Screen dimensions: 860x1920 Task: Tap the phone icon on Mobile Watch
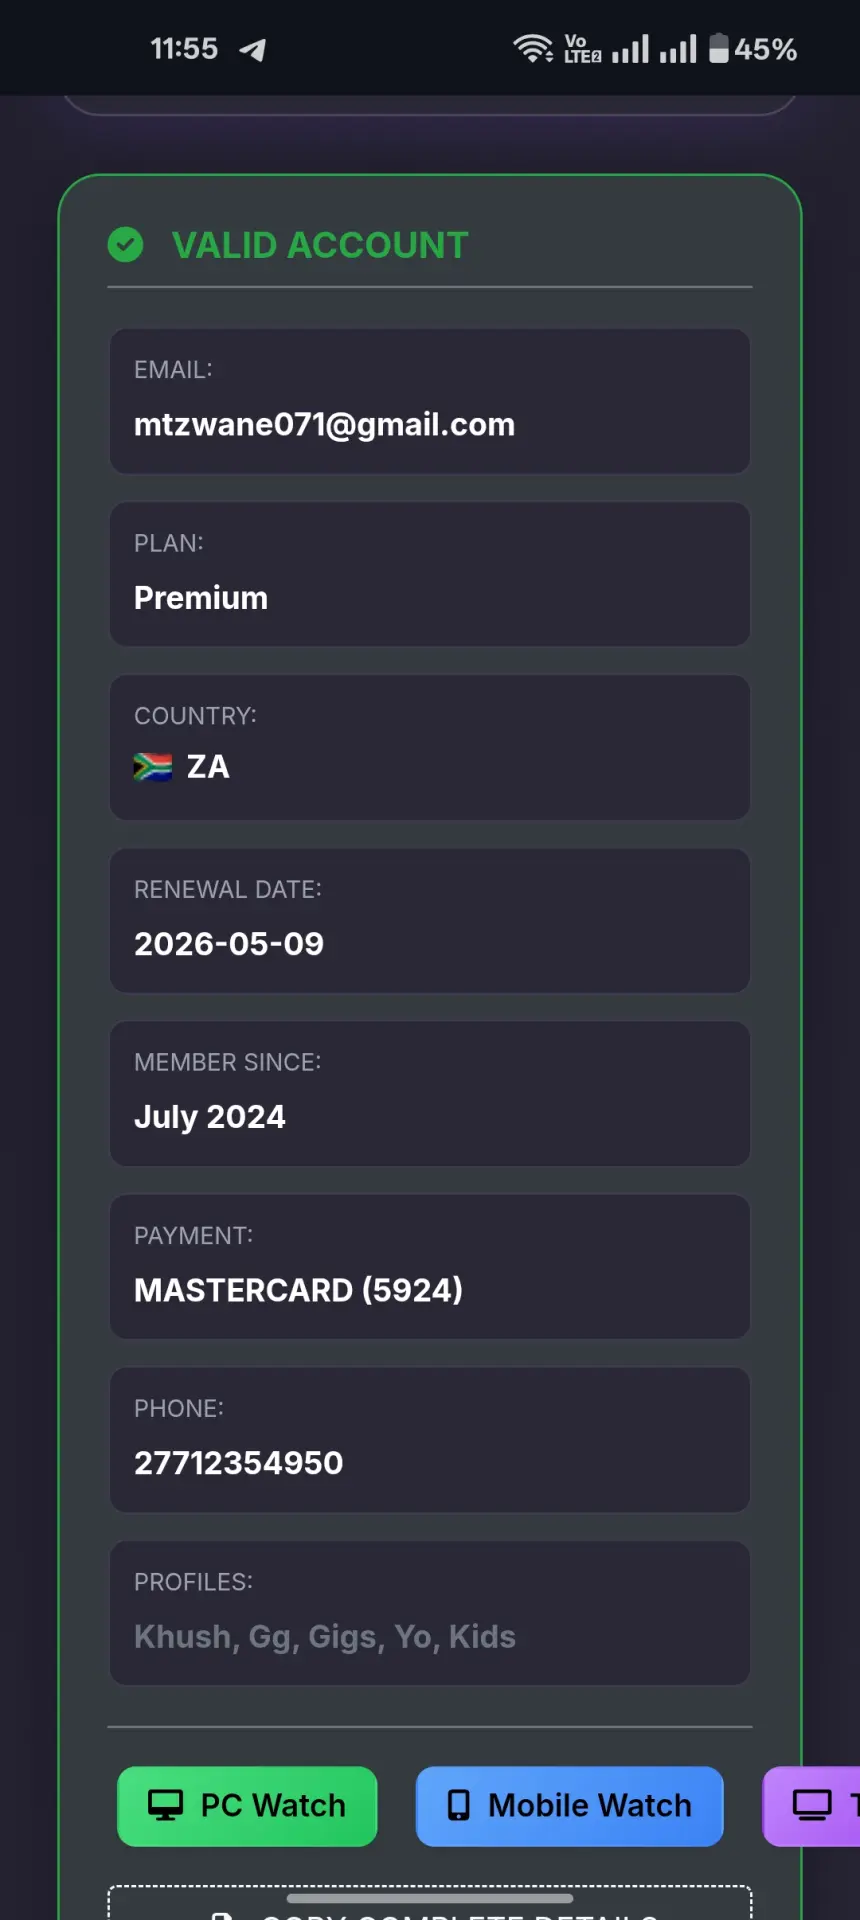459,1805
